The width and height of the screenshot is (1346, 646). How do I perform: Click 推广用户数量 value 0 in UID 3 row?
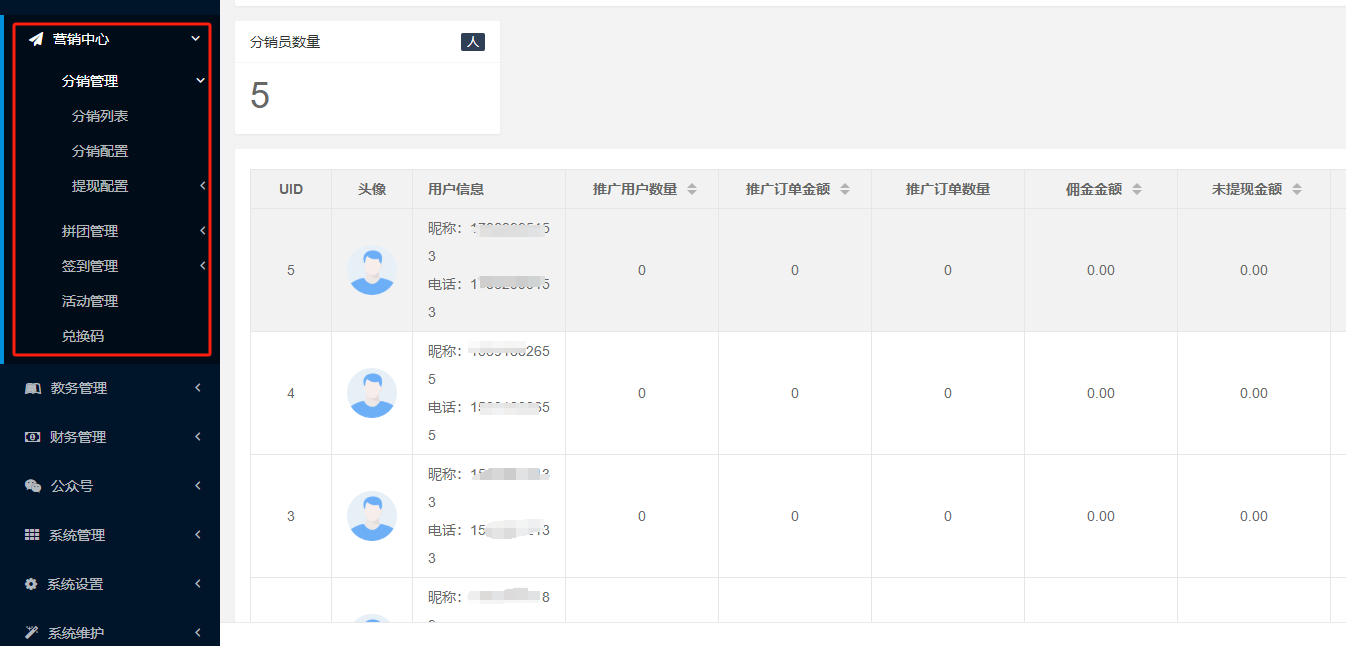tap(642, 516)
